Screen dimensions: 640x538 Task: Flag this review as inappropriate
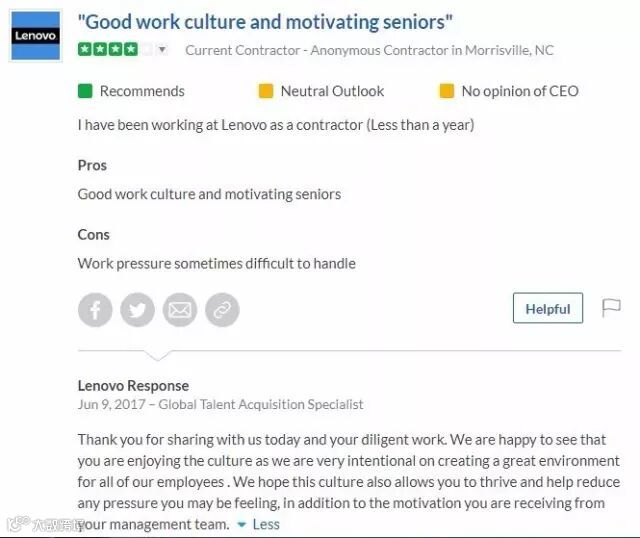tap(611, 308)
